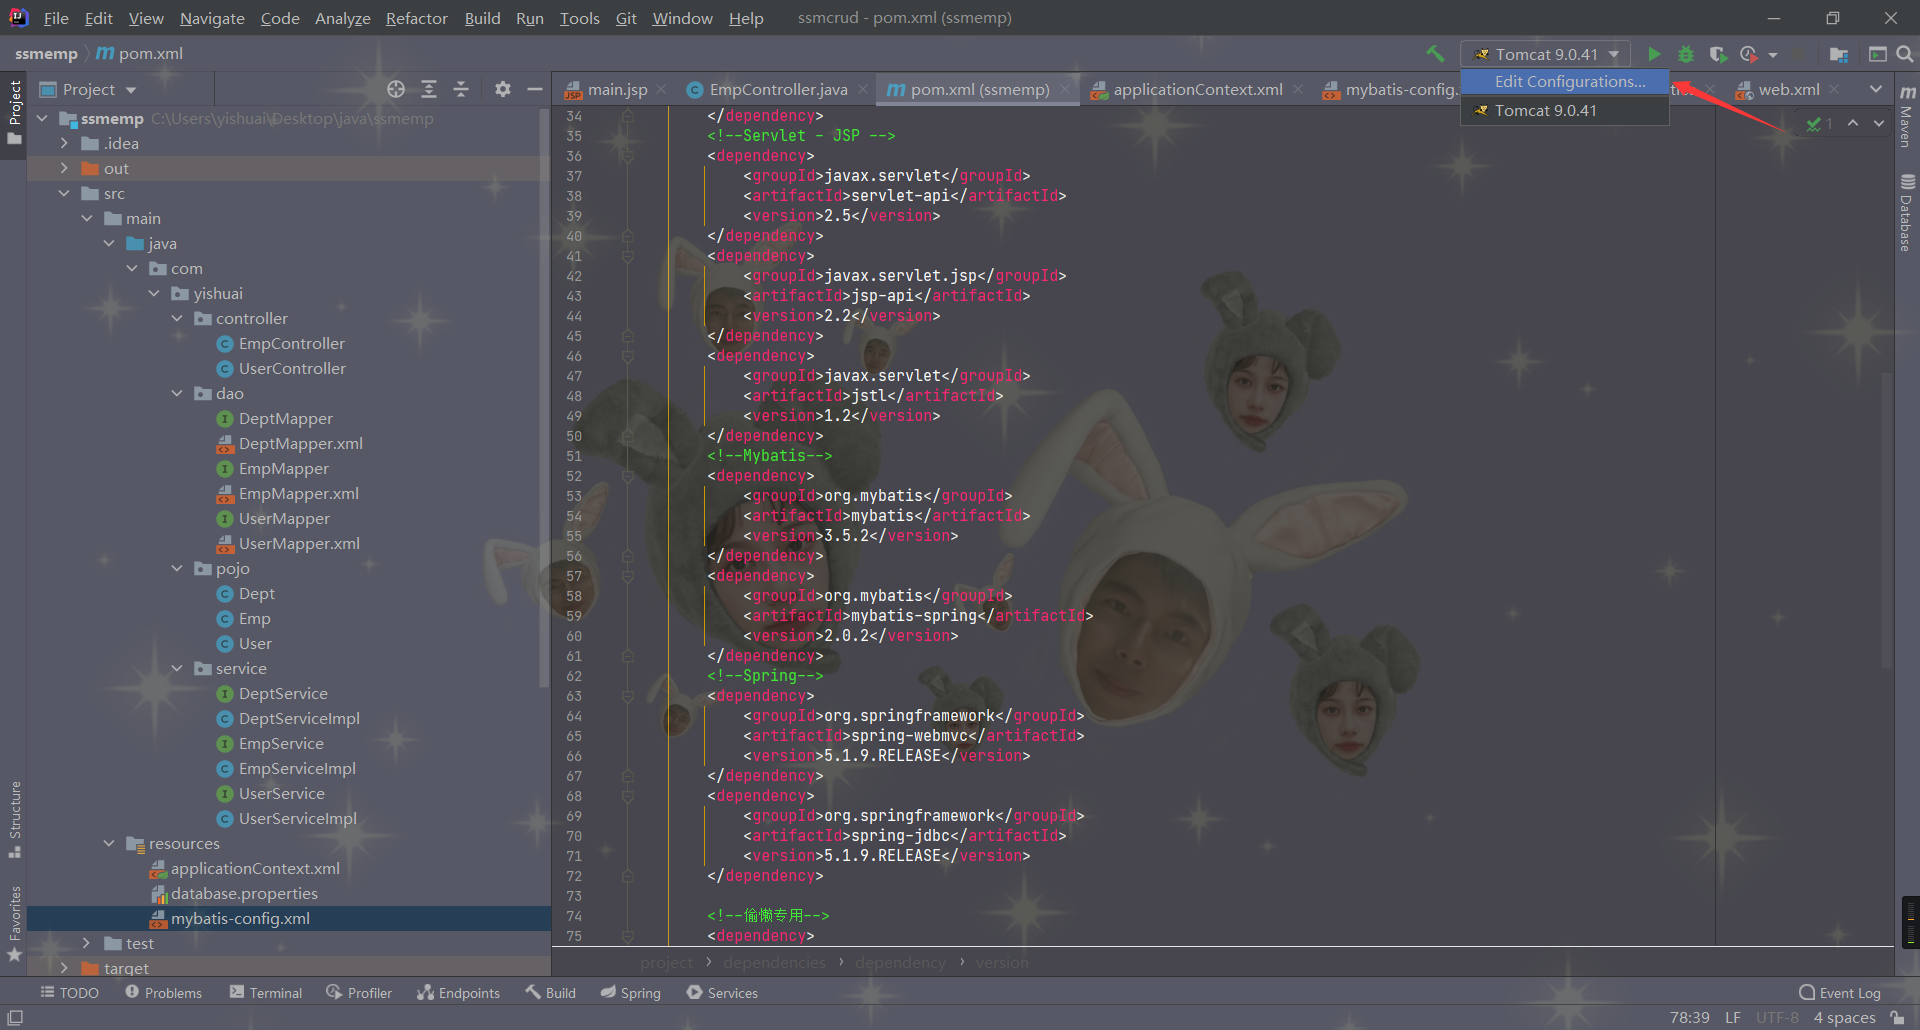Collapse the controller package
Screen dimensions: 1920x1030
[x=177, y=318]
